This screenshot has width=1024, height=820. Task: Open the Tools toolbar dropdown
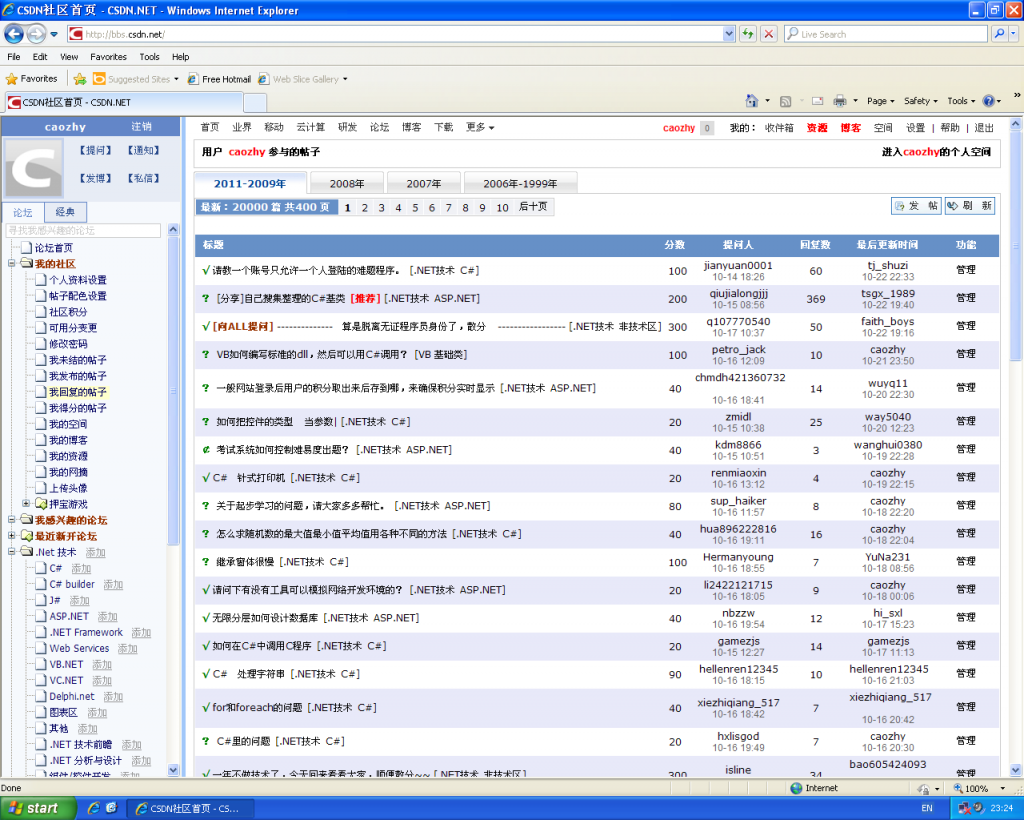coord(961,101)
